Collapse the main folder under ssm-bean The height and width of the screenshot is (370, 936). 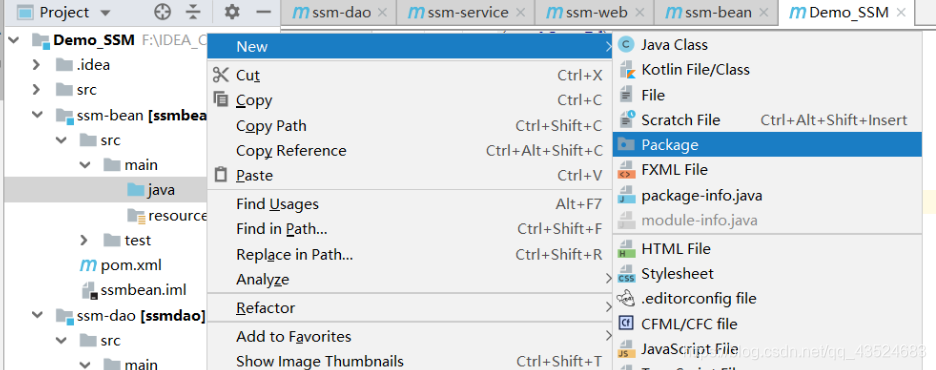[85, 165]
